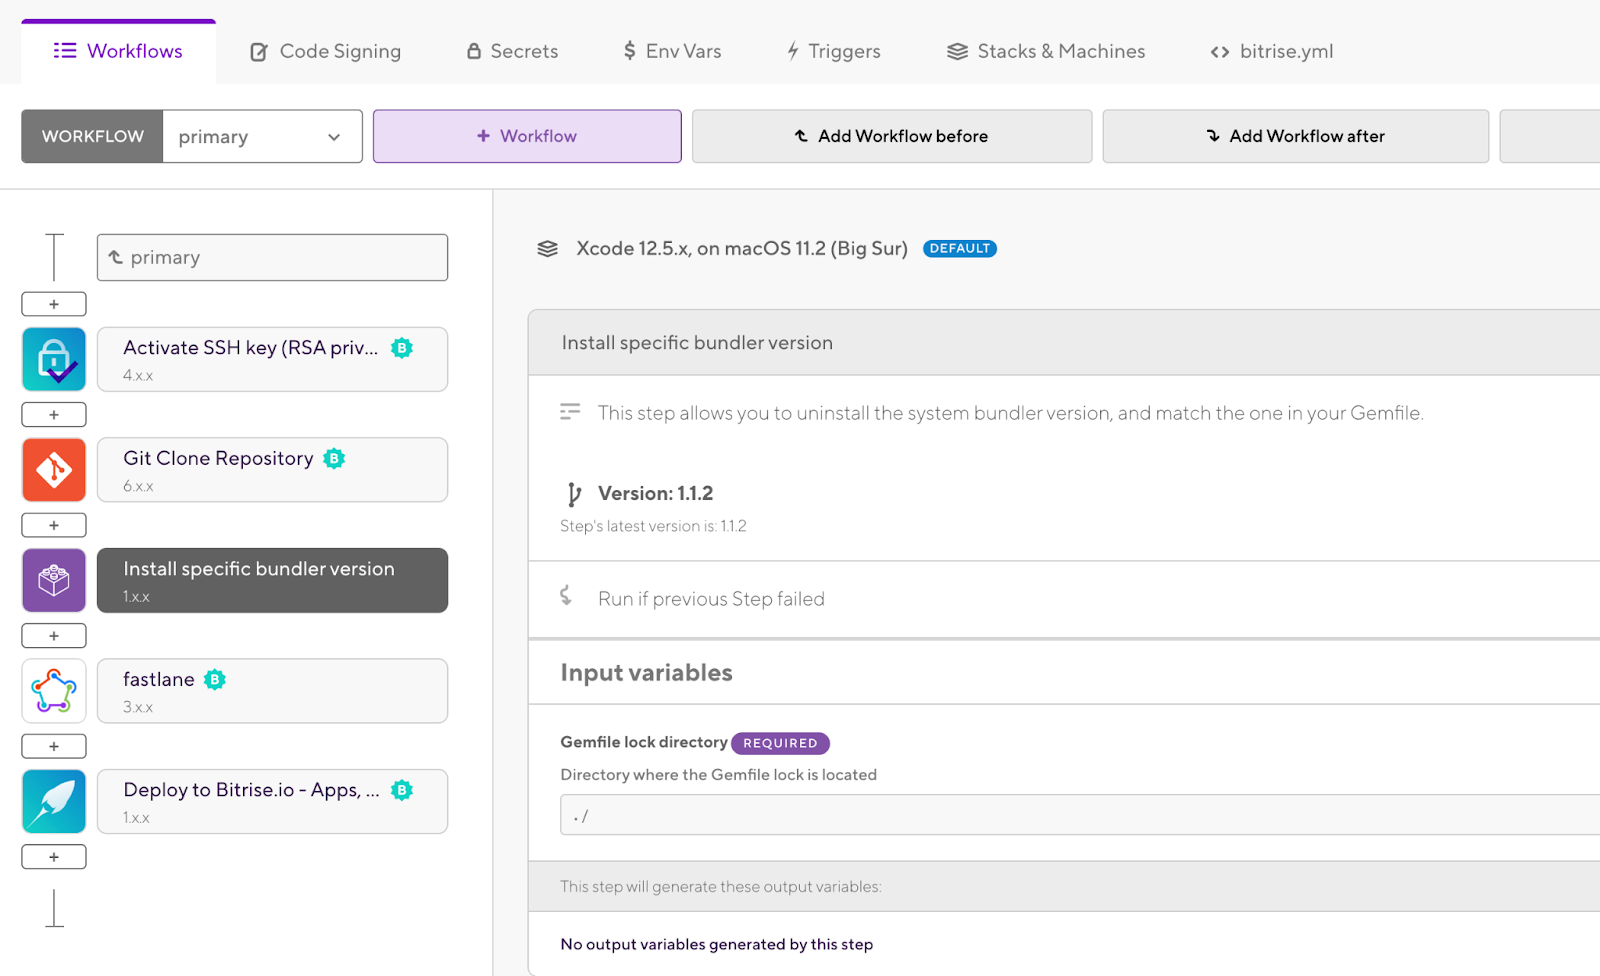Switch to the Code Signing tab
1600x976 pixels.
[x=325, y=51]
